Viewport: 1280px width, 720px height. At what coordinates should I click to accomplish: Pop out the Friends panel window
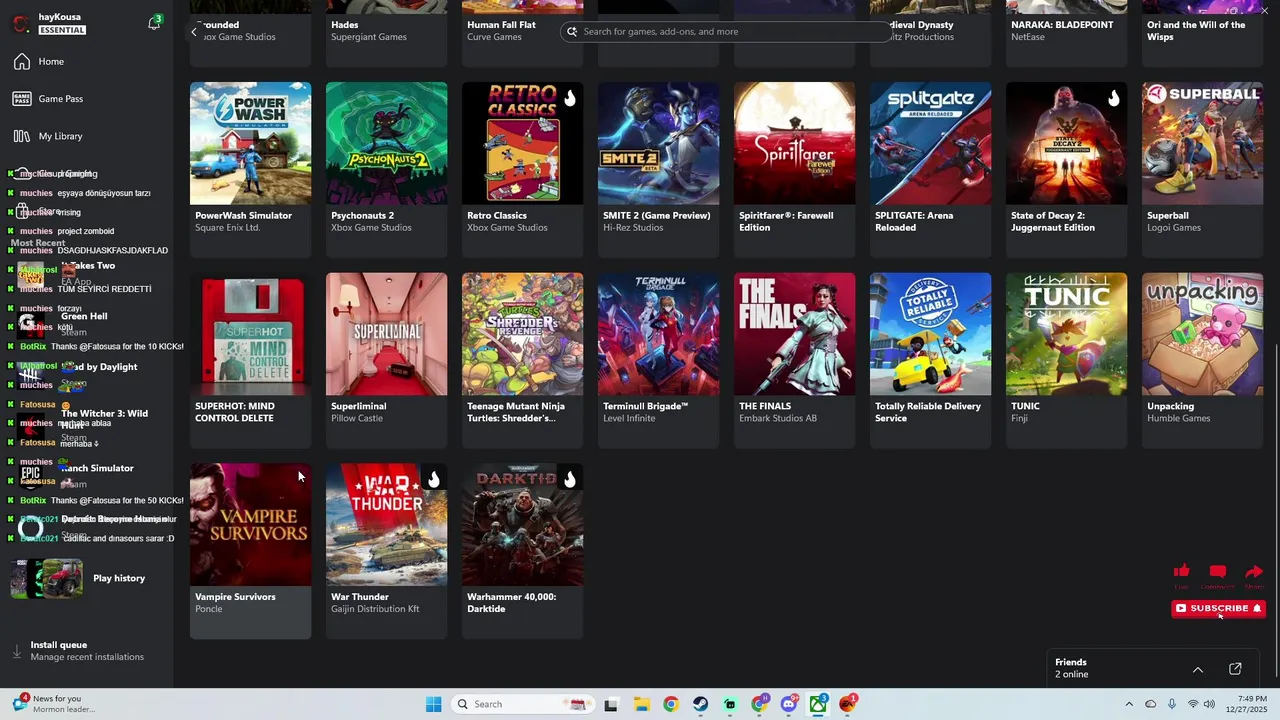coord(1235,669)
